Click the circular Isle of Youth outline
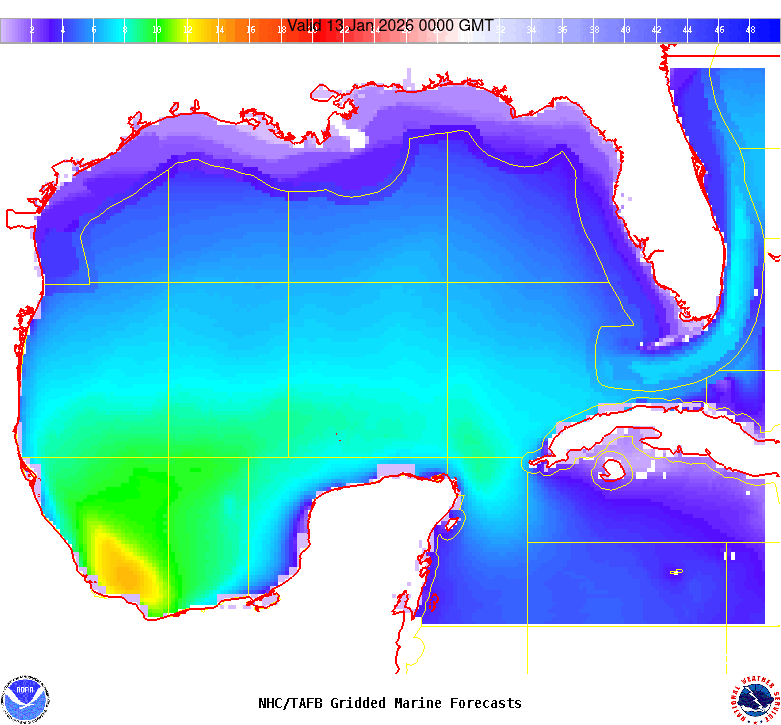Screen dimensions: 781x725 coord(611,468)
